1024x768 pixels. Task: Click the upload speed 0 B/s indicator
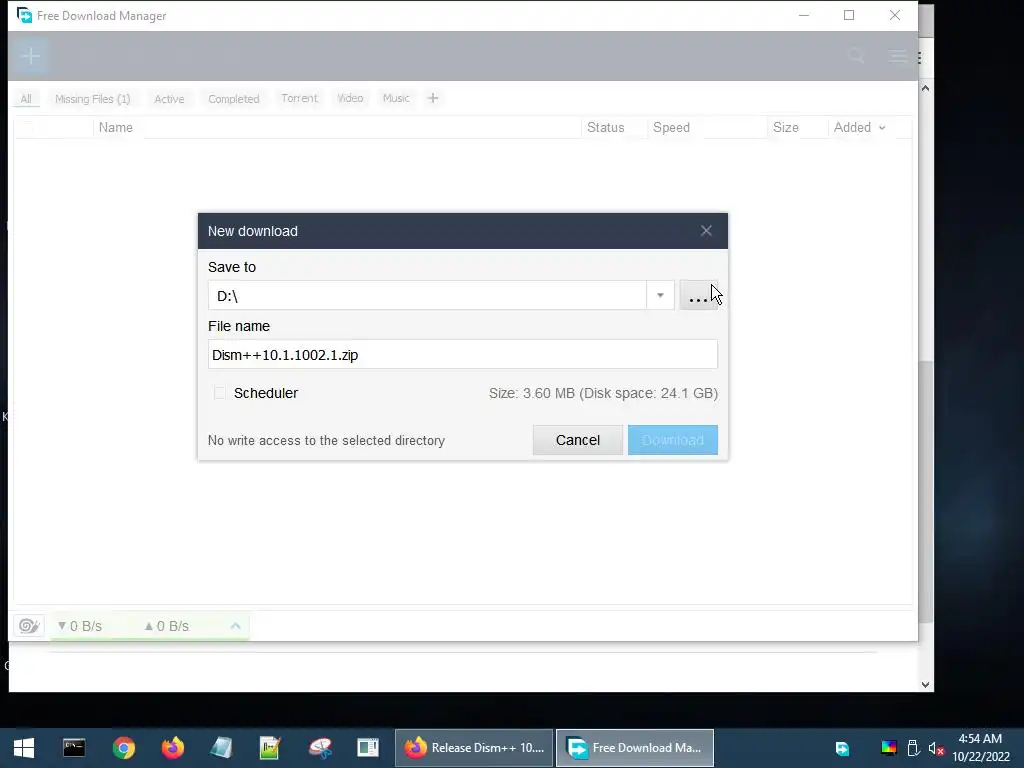[x=167, y=626]
